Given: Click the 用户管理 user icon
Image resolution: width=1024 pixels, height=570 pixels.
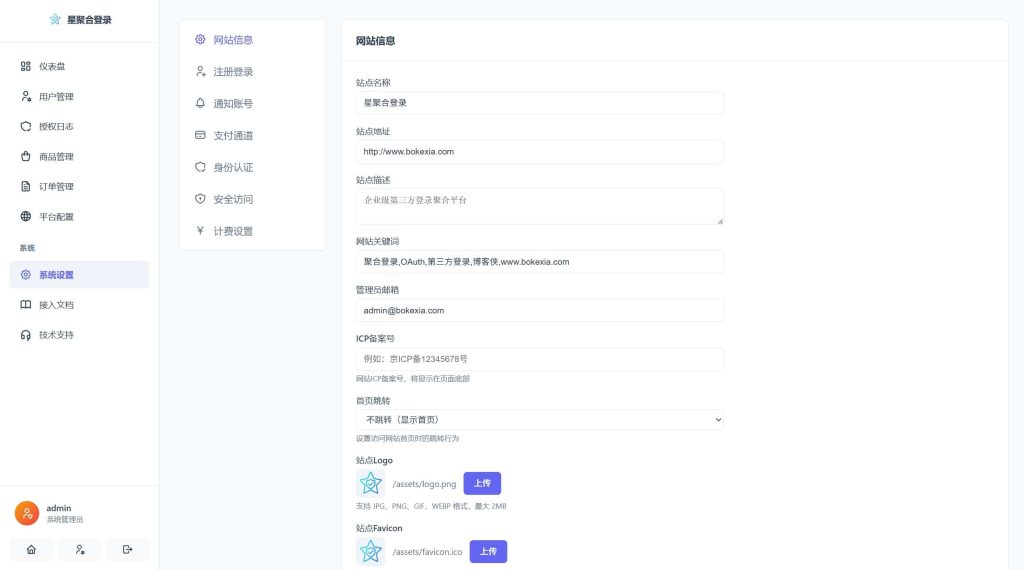Looking at the screenshot, I should click(x=25, y=96).
